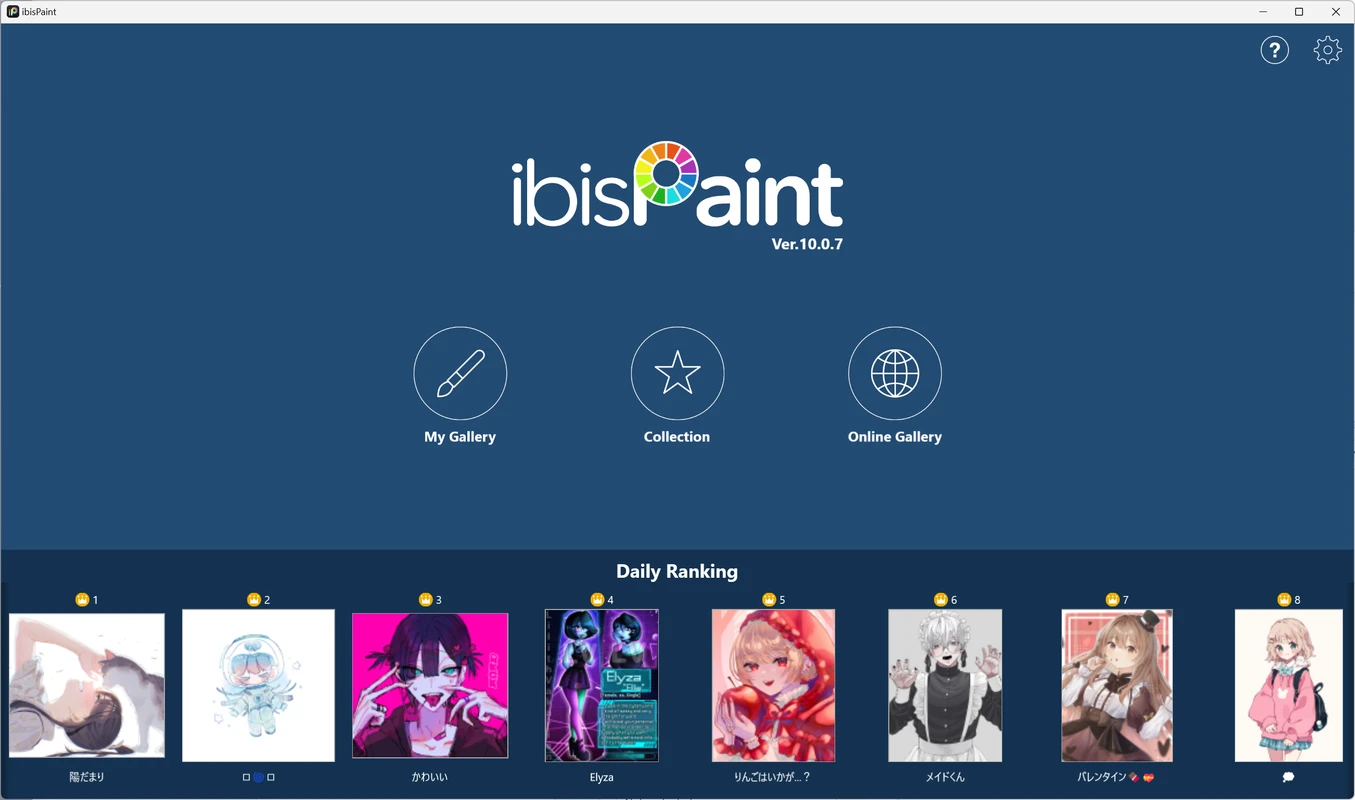This screenshot has height=800, width=1355.
Task: Click the Online Gallery label text
Action: coord(894,436)
